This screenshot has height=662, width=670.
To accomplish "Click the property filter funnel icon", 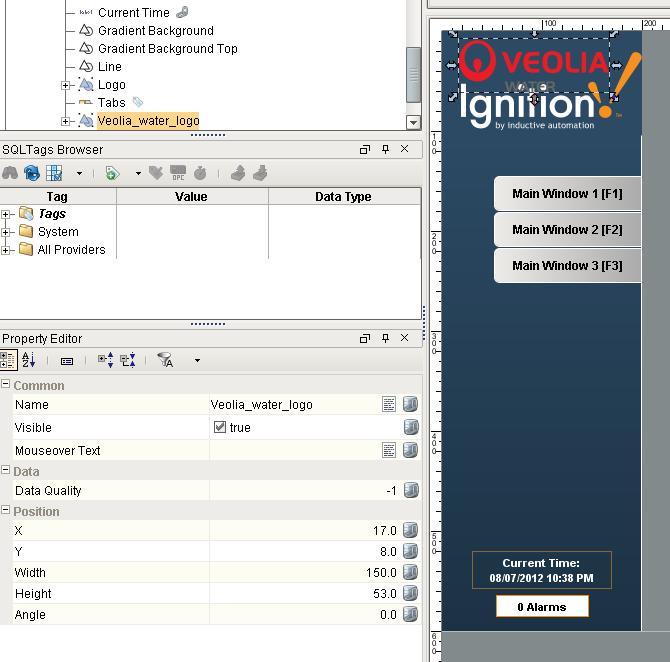I will 165,360.
